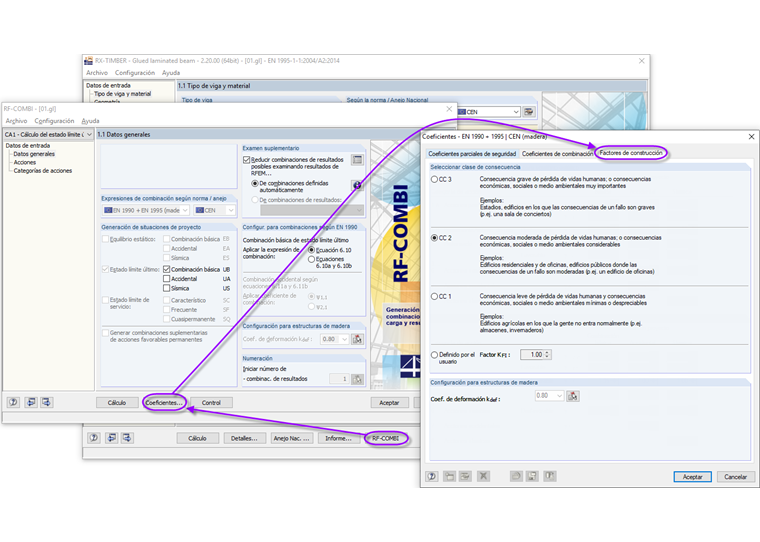Click the help icon in the RF-COMBI window footer
Image resolution: width=760 pixels, height=542 pixels.
click(x=13, y=402)
